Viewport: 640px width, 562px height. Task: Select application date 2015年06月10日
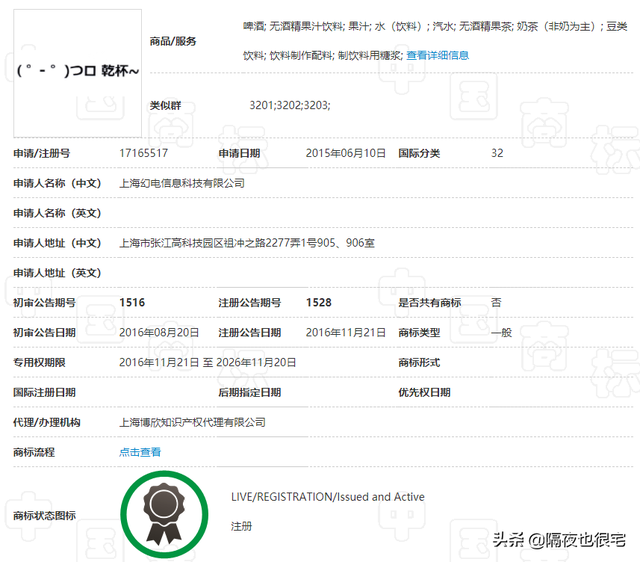click(x=346, y=153)
